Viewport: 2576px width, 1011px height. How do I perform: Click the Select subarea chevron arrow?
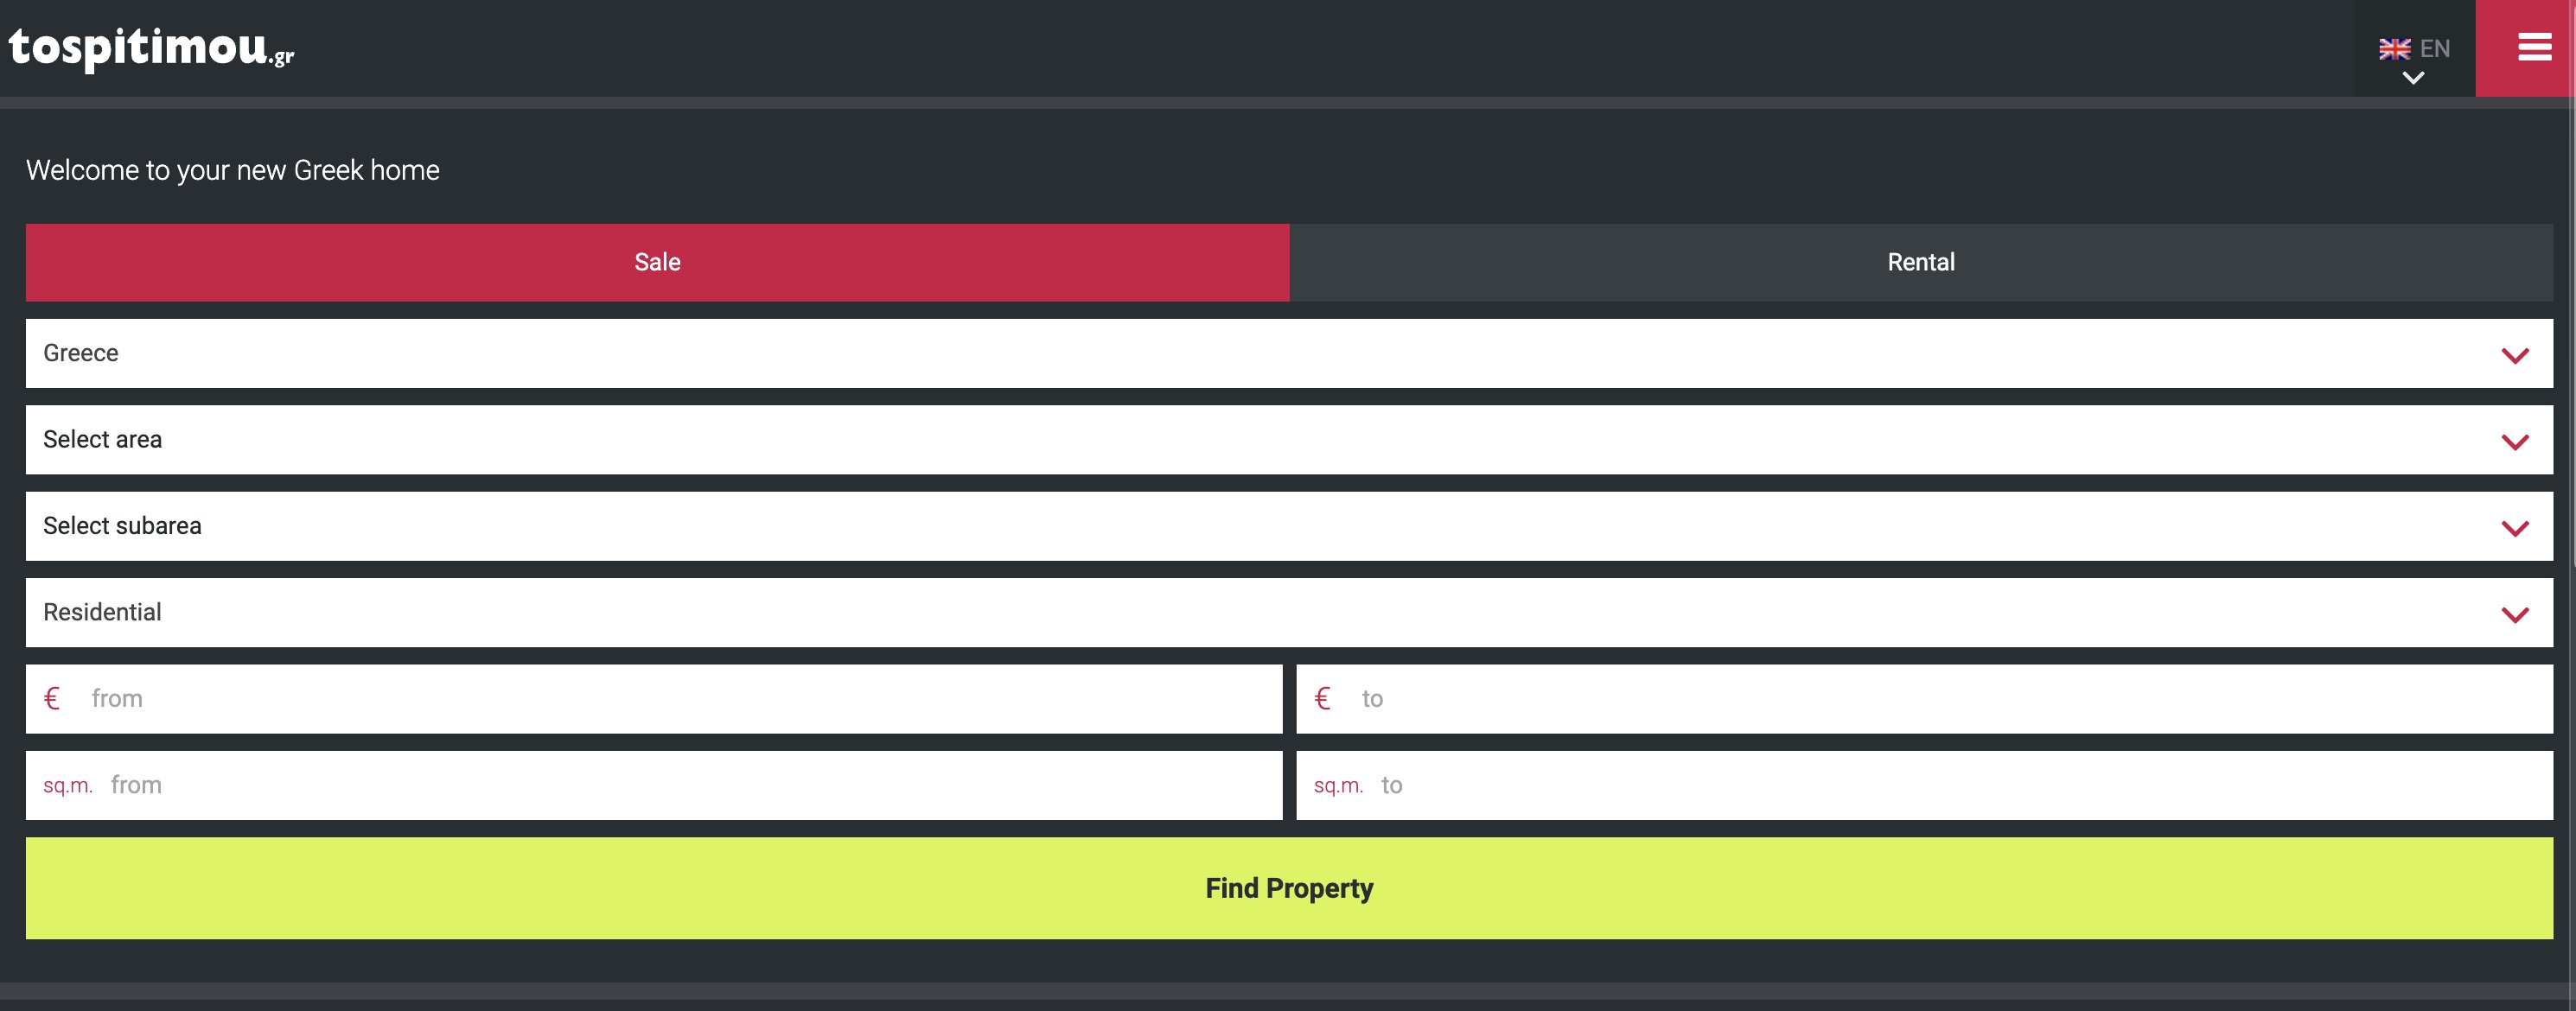[x=2514, y=527]
